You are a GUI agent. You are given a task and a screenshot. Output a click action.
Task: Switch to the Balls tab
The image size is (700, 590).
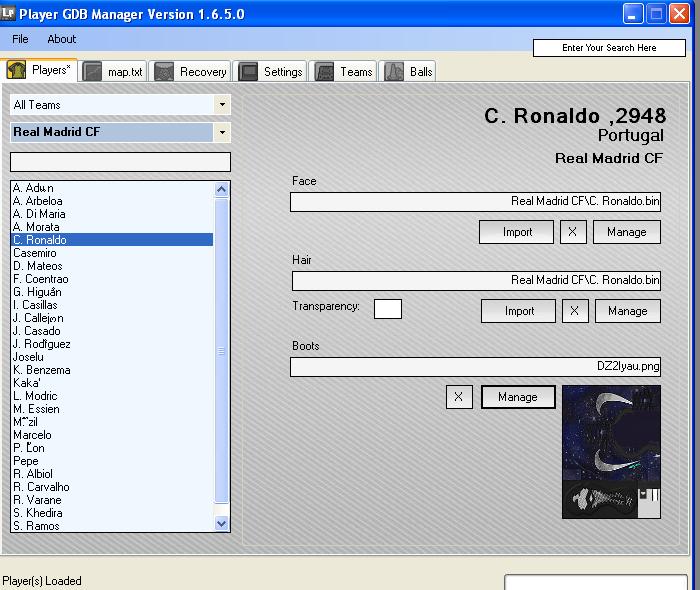pyautogui.click(x=408, y=72)
